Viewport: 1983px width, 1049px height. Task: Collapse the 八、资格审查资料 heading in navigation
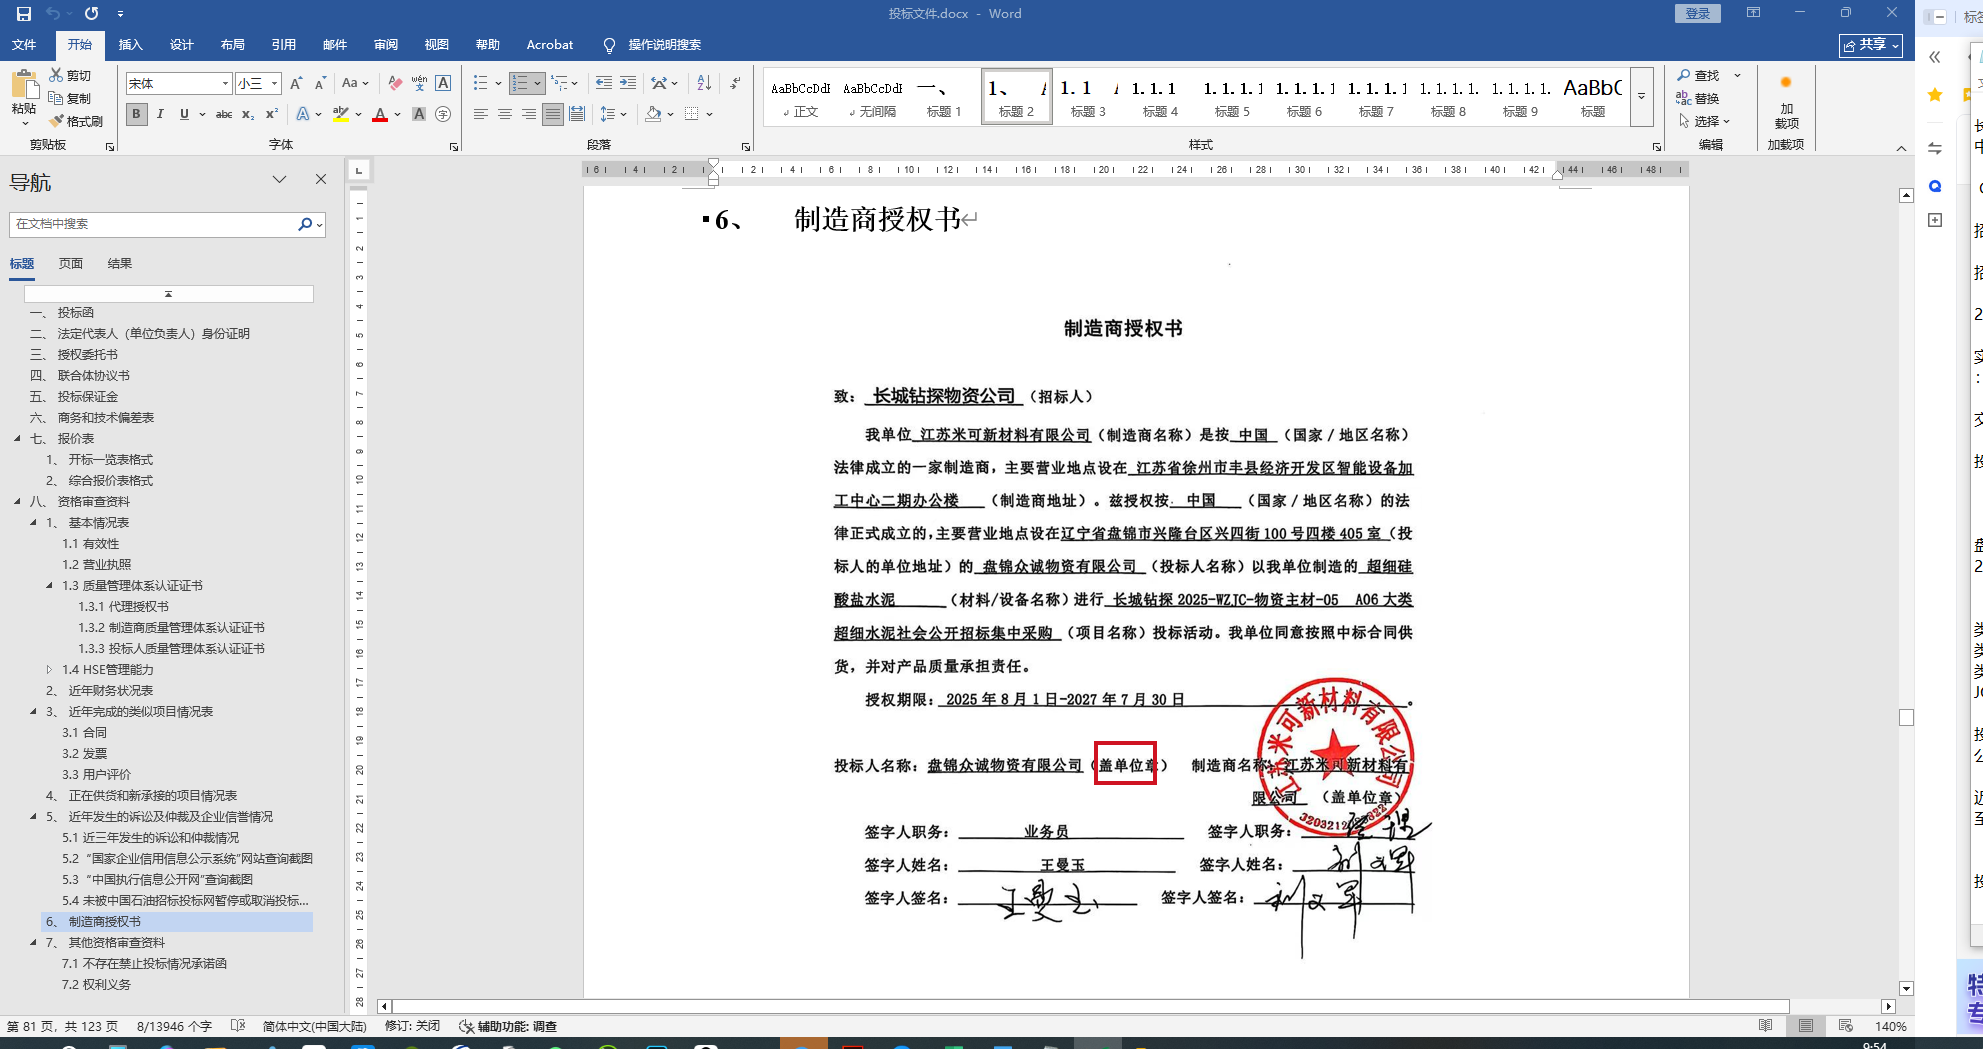17,502
